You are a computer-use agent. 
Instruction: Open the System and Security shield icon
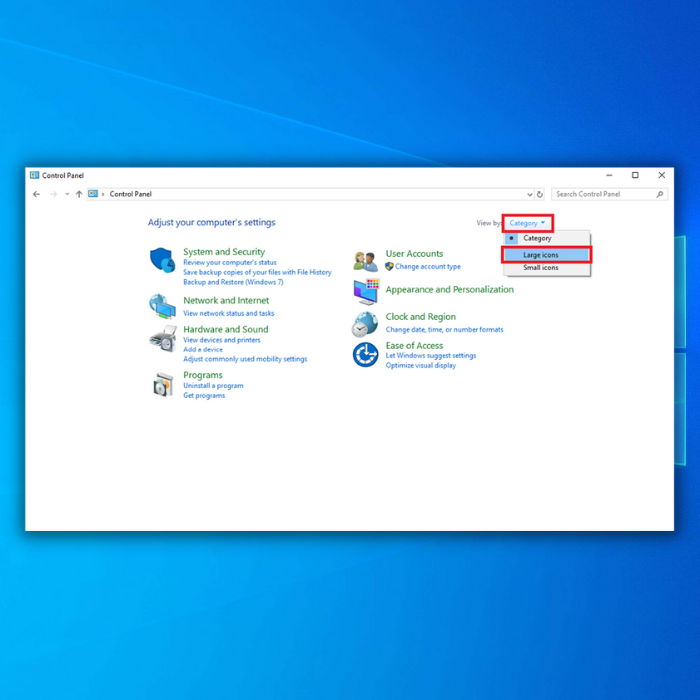click(162, 261)
